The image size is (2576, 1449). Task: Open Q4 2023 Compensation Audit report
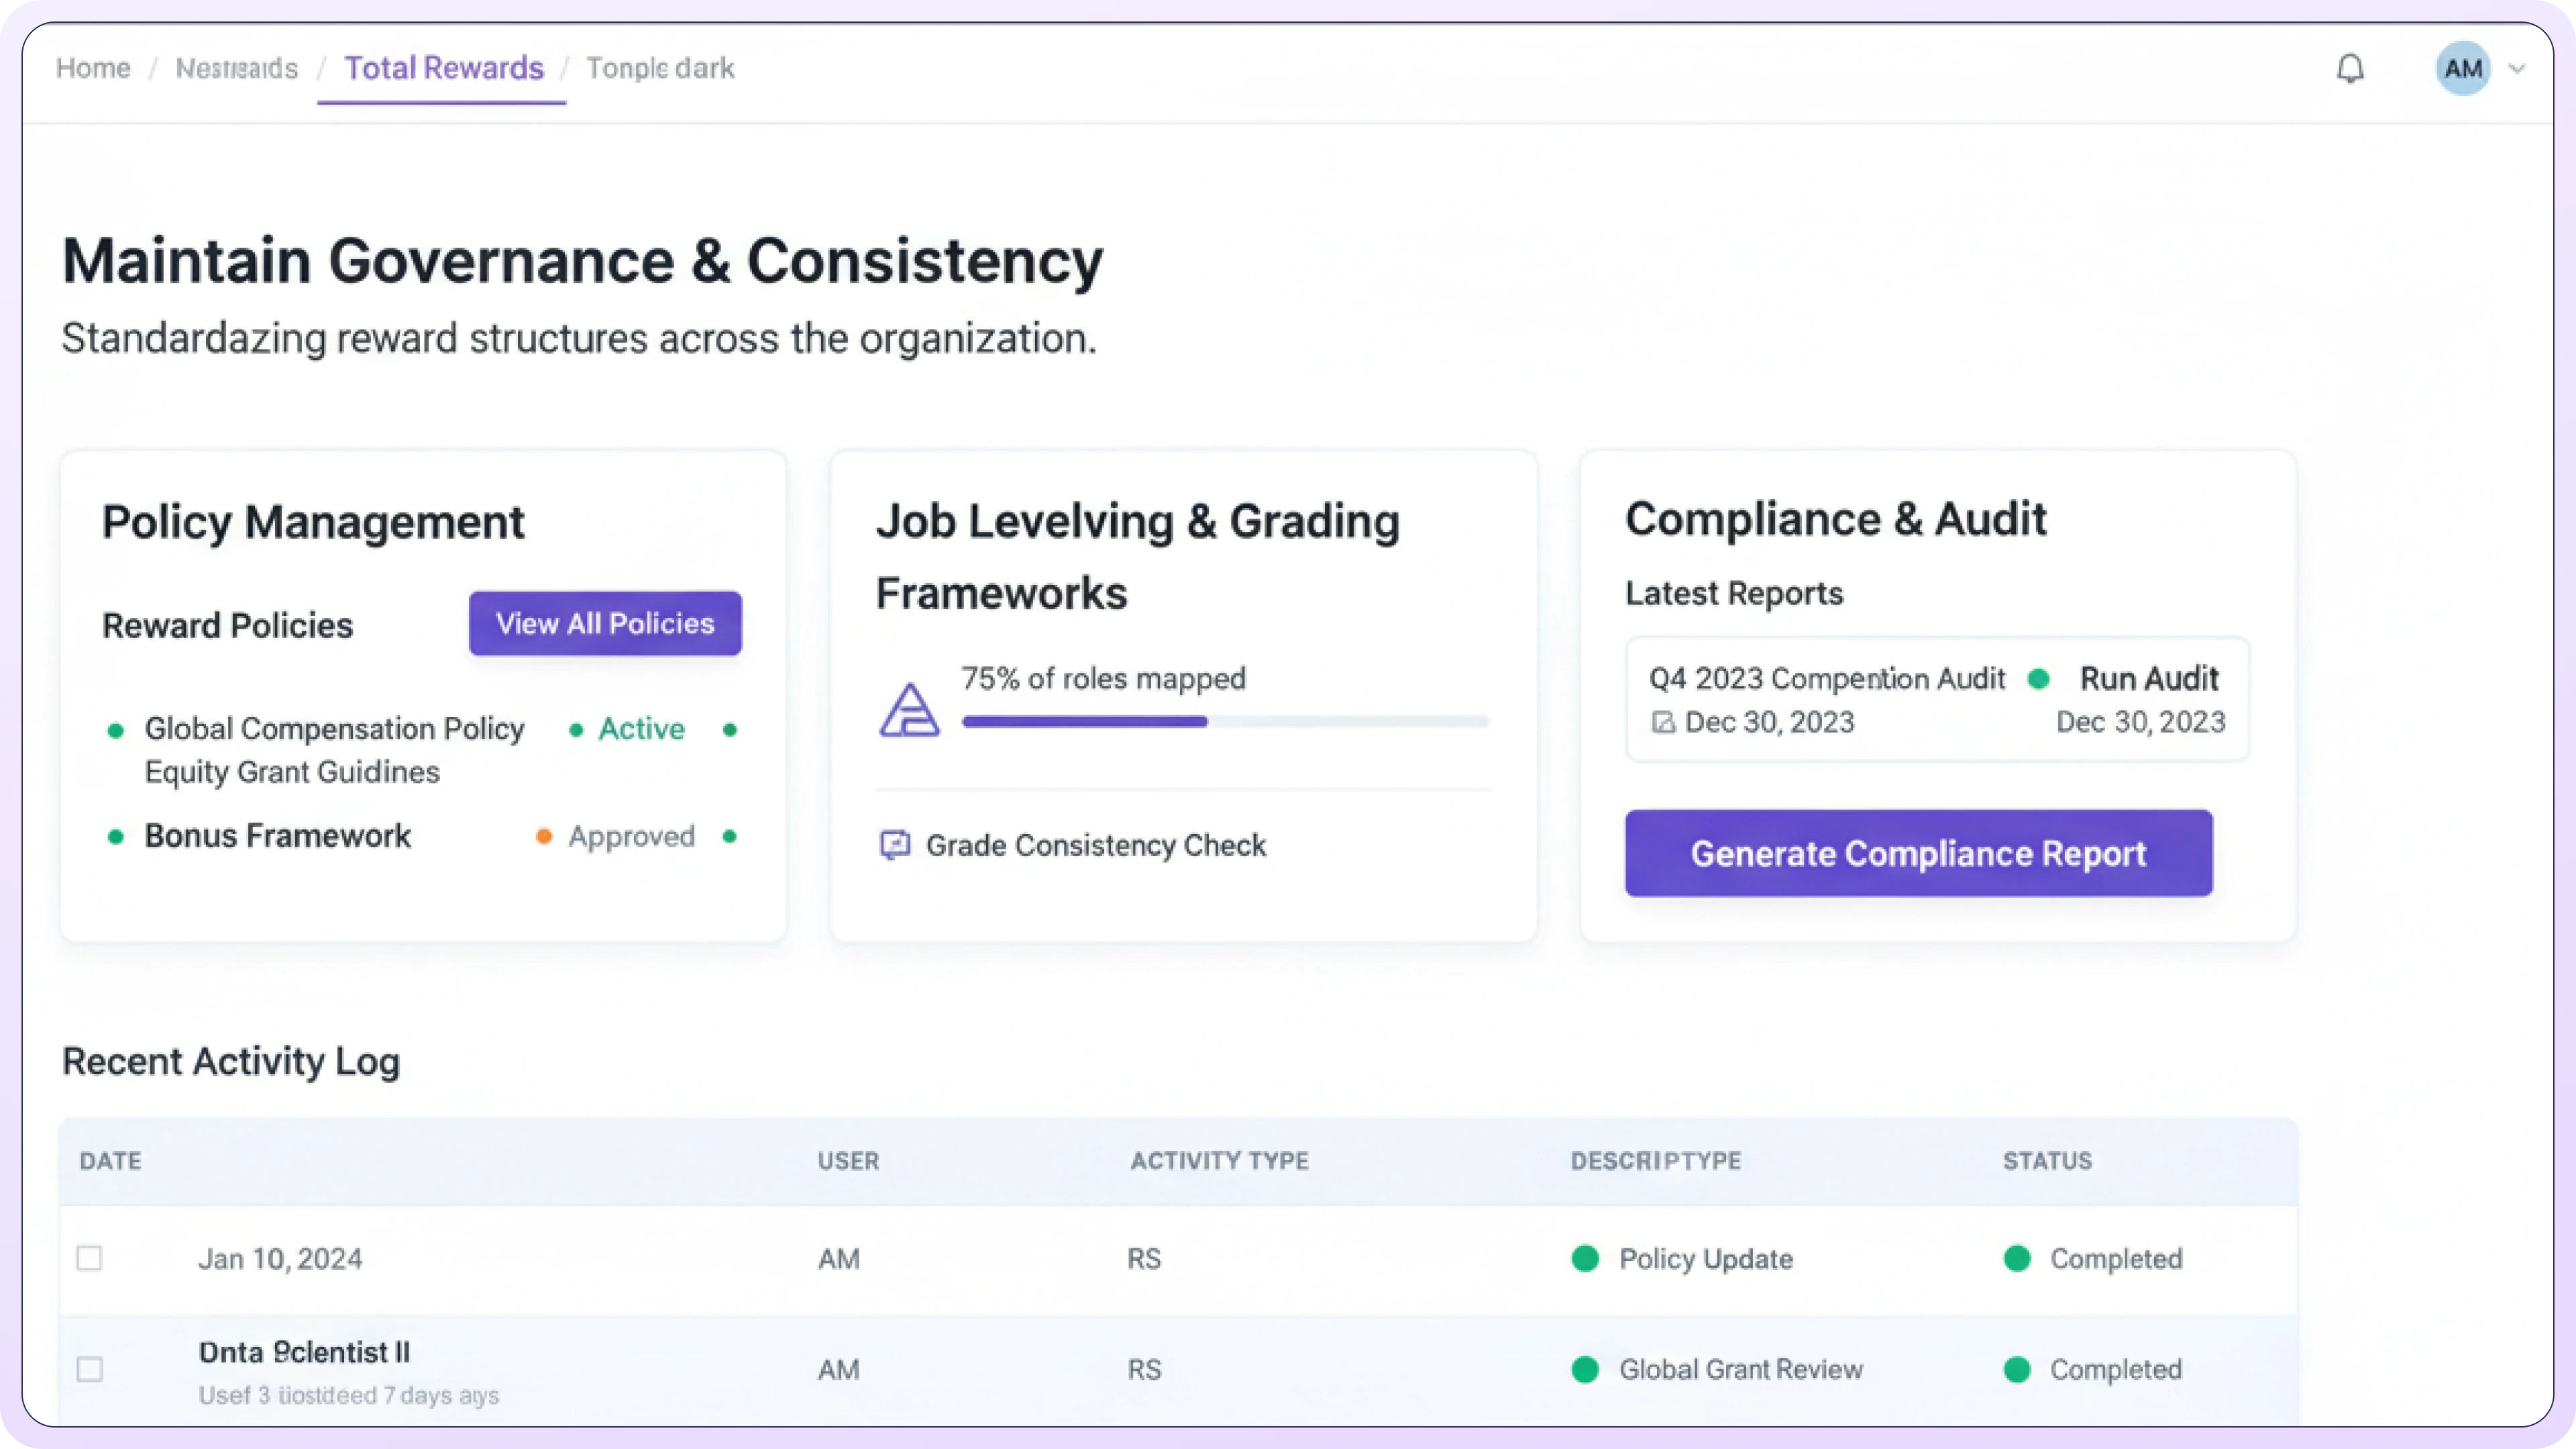point(1826,679)
